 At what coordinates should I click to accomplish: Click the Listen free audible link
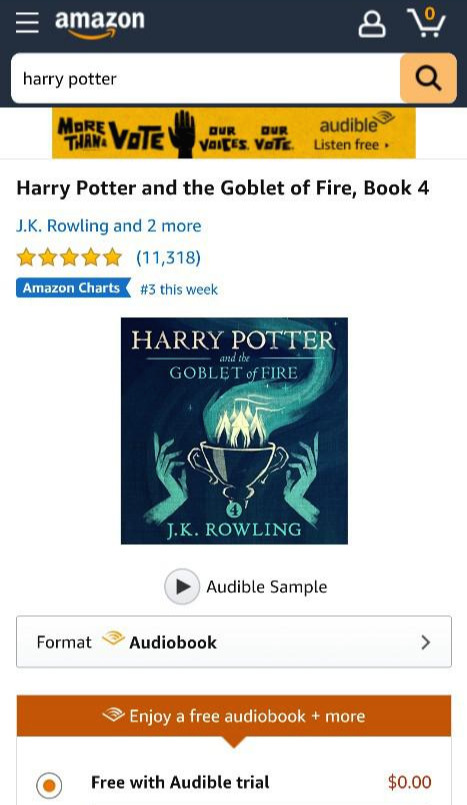click(x=352, y=145)
